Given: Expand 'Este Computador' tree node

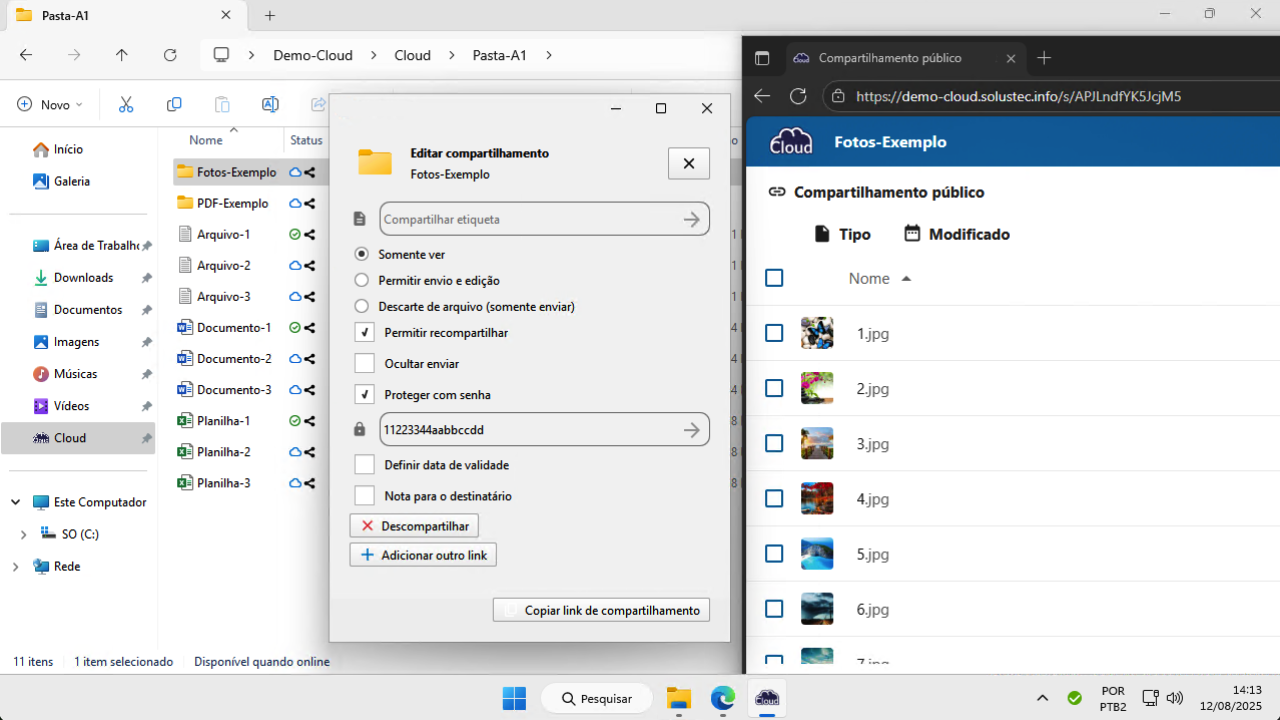Looking at the screenshot, I should [16, 503].
